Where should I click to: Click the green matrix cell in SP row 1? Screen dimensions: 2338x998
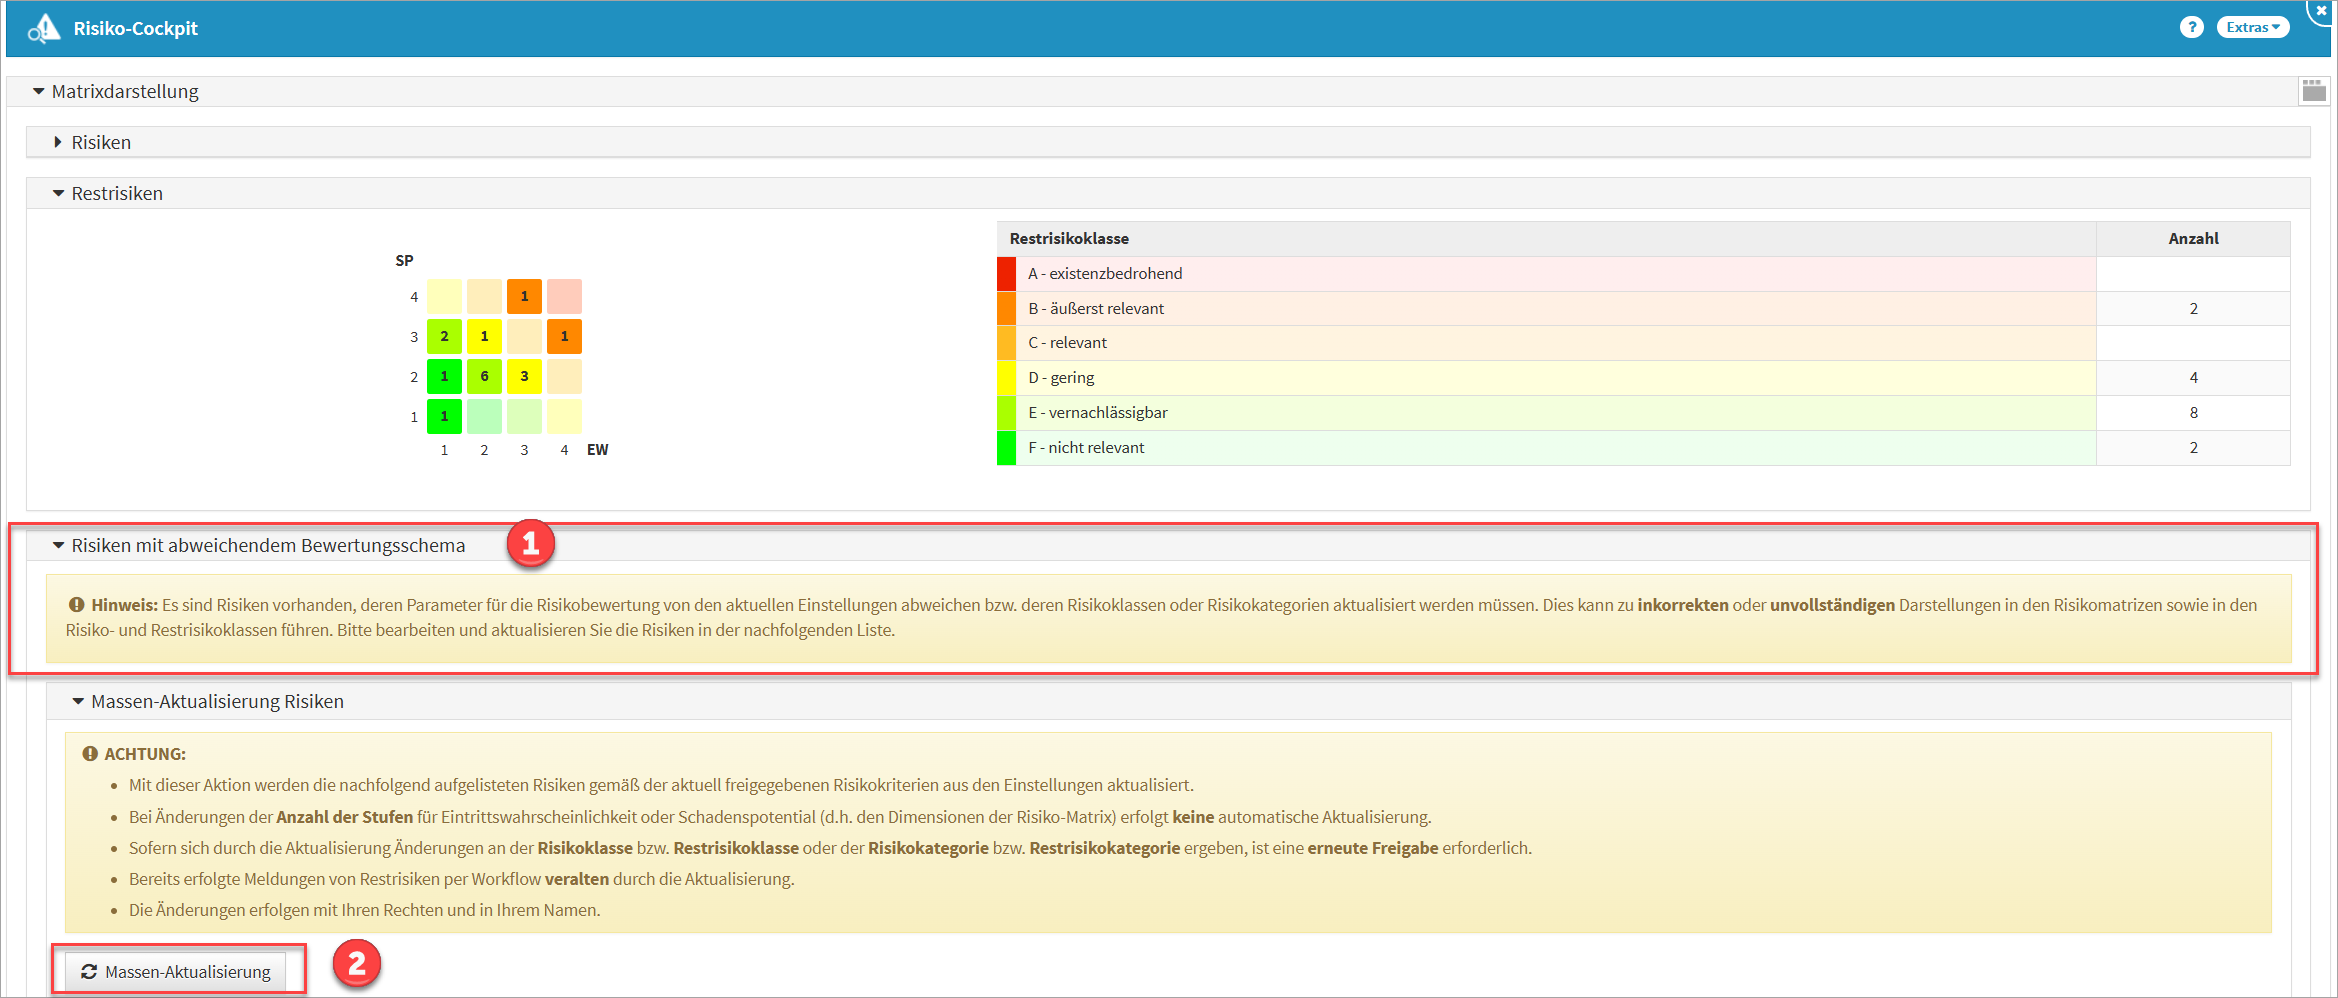pyautogui.click(x=444, y=416)
